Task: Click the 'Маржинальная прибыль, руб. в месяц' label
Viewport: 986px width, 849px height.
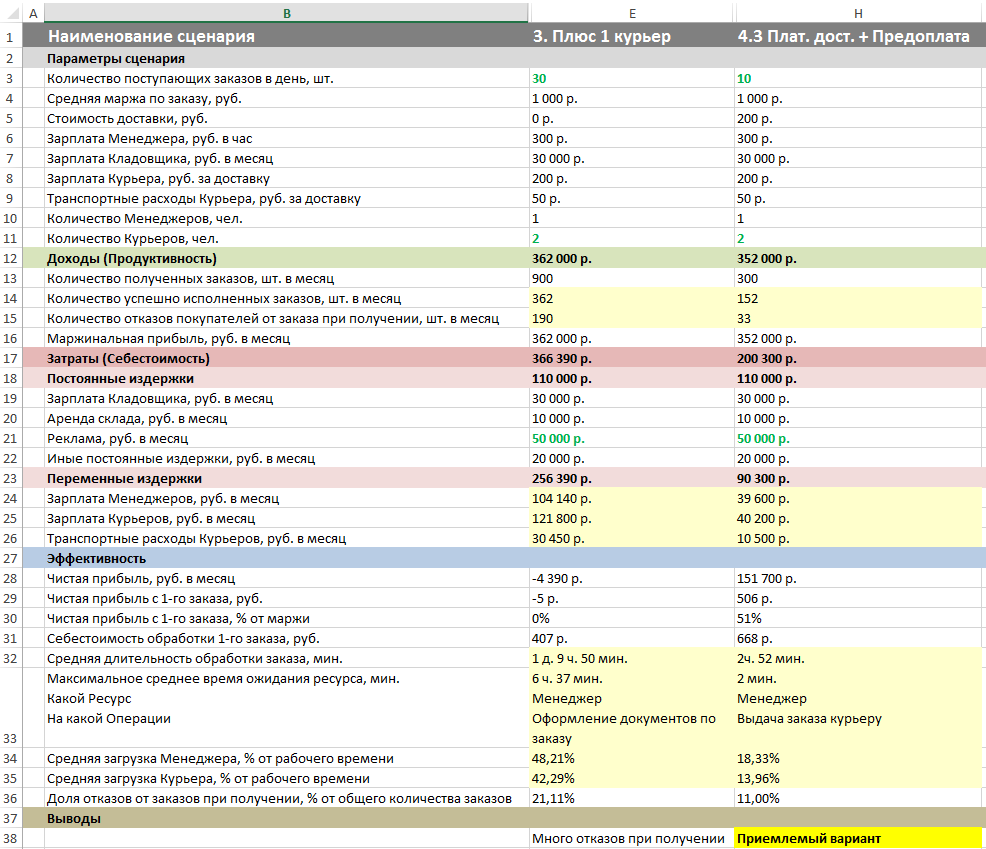Action: point(169,339)
